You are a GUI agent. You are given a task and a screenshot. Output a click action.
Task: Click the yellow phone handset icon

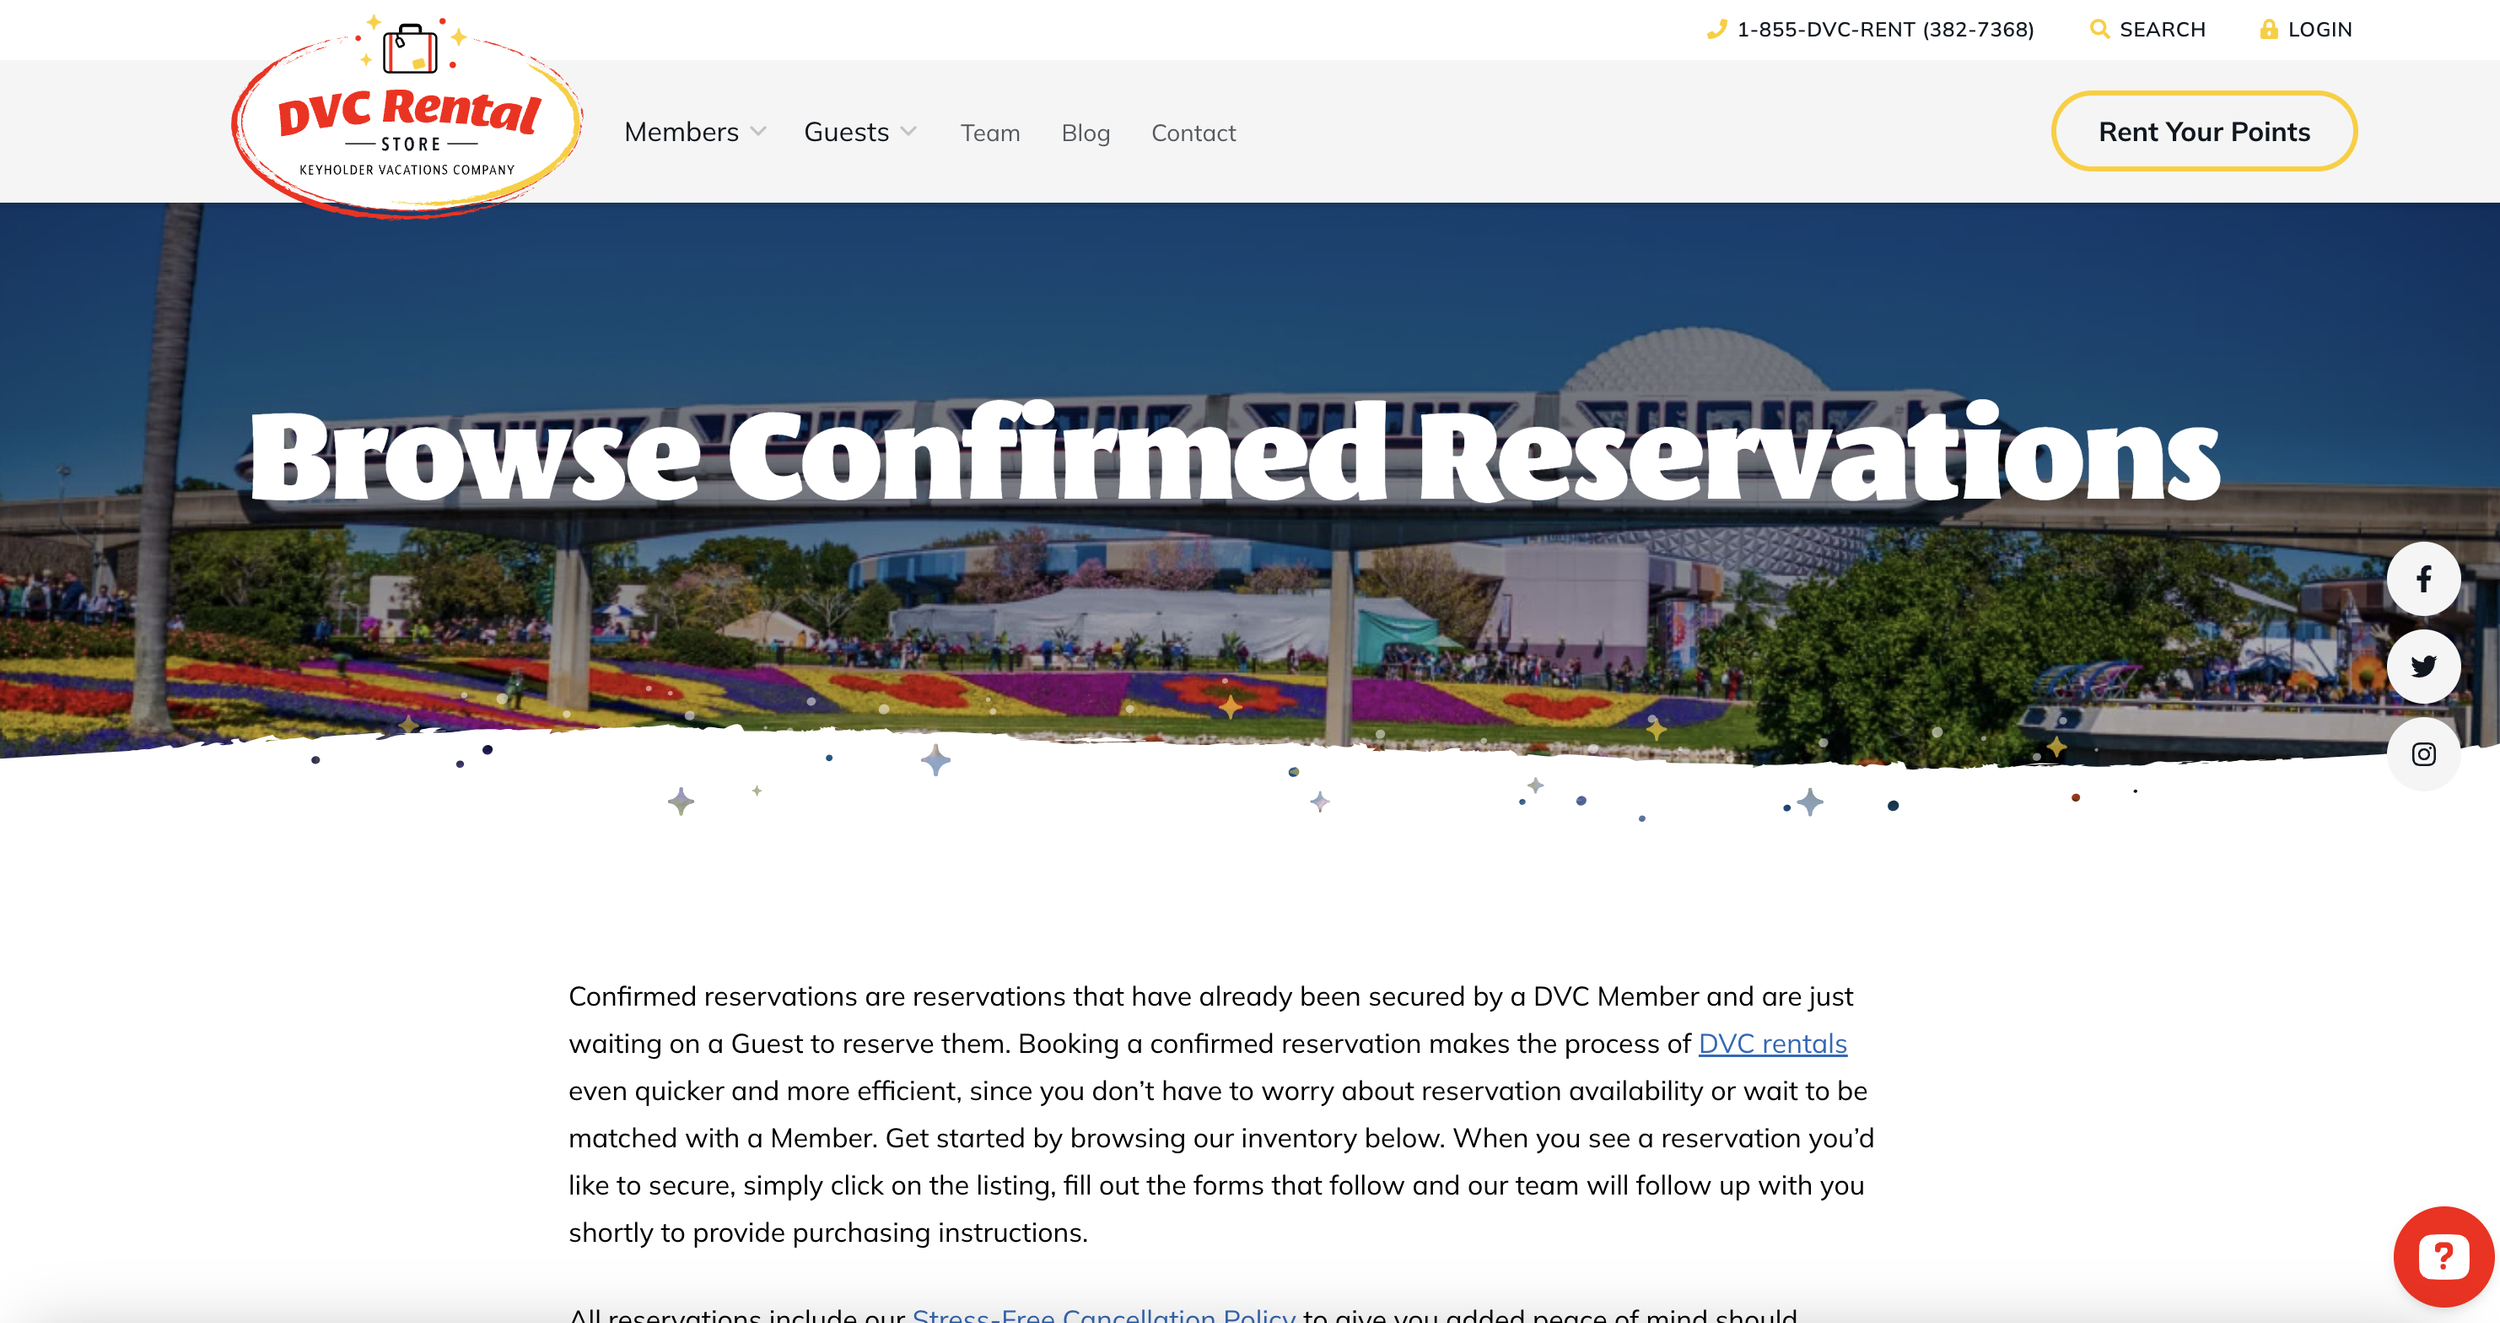coord(1716,30)
